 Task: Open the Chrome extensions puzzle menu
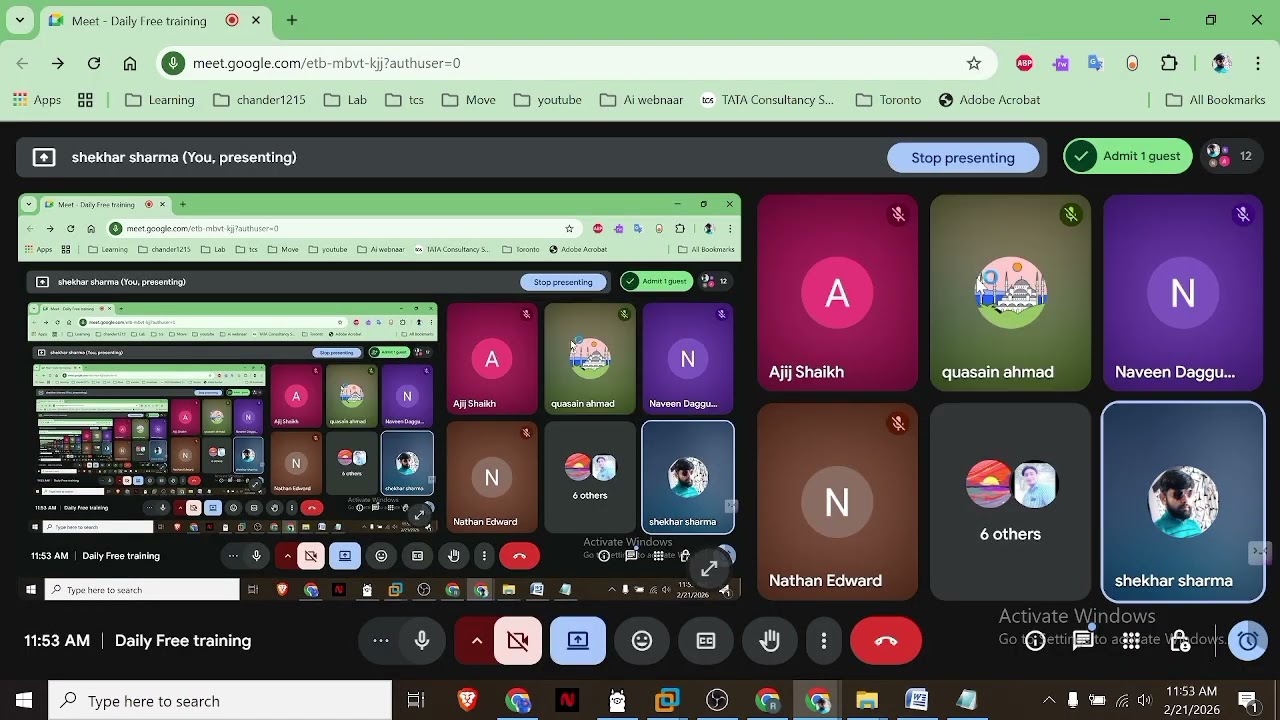tap(1169, 63)
